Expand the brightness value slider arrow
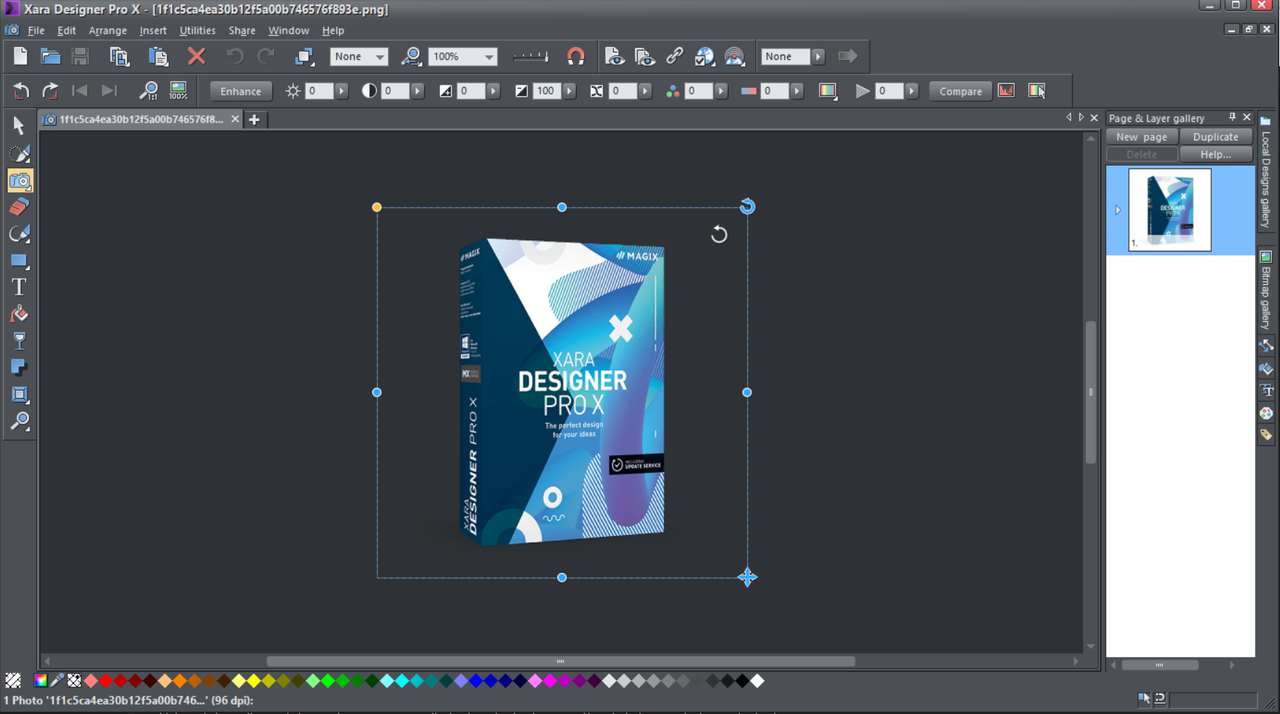The height and width of the screenshot is (714, 1280). [341, 91]
